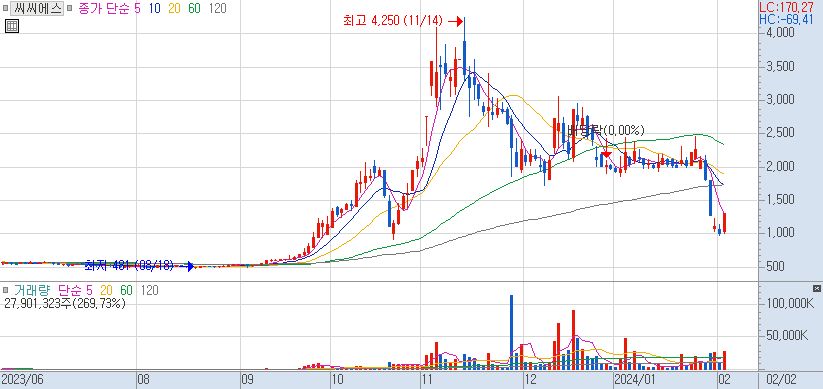This screenshot has width=823, height=389.
Task: Toggle the price 10-day moving average label
Action: [154, 8]
